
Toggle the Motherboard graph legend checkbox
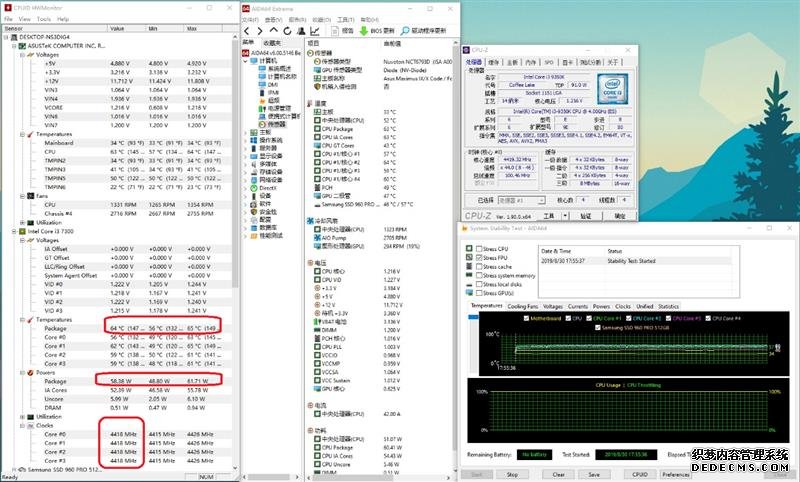pos(526,318)
